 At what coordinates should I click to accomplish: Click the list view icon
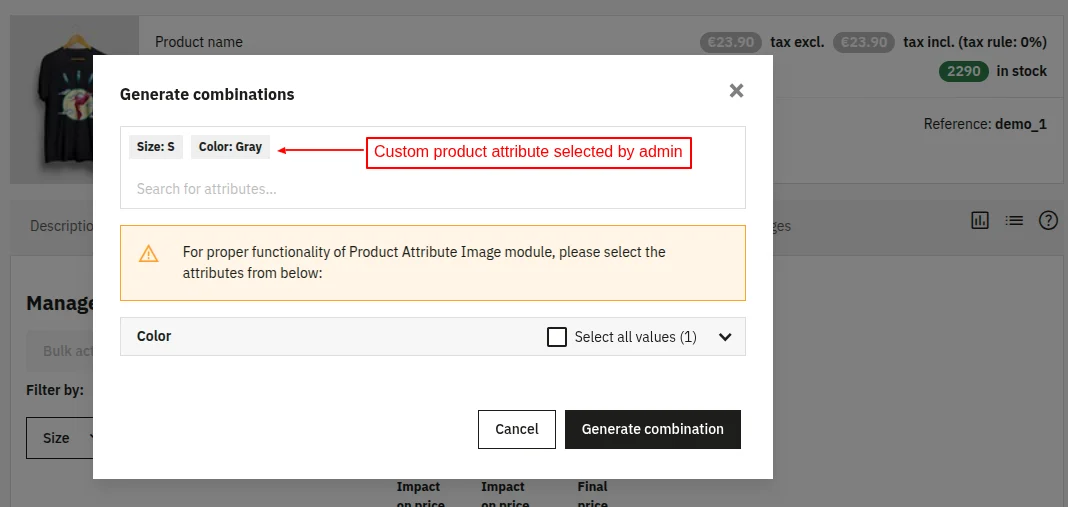tap(1014, 220)
